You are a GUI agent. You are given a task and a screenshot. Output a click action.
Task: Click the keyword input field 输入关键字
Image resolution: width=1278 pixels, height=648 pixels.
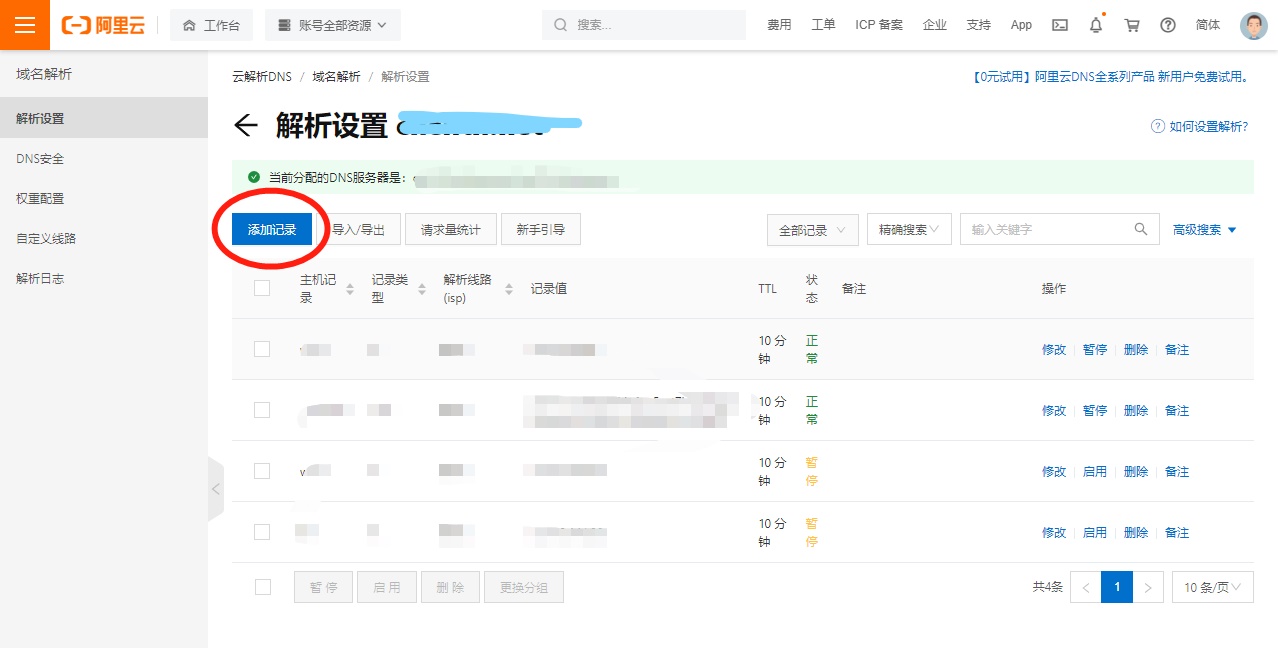pyautogui.click(x=1040, y=229)
